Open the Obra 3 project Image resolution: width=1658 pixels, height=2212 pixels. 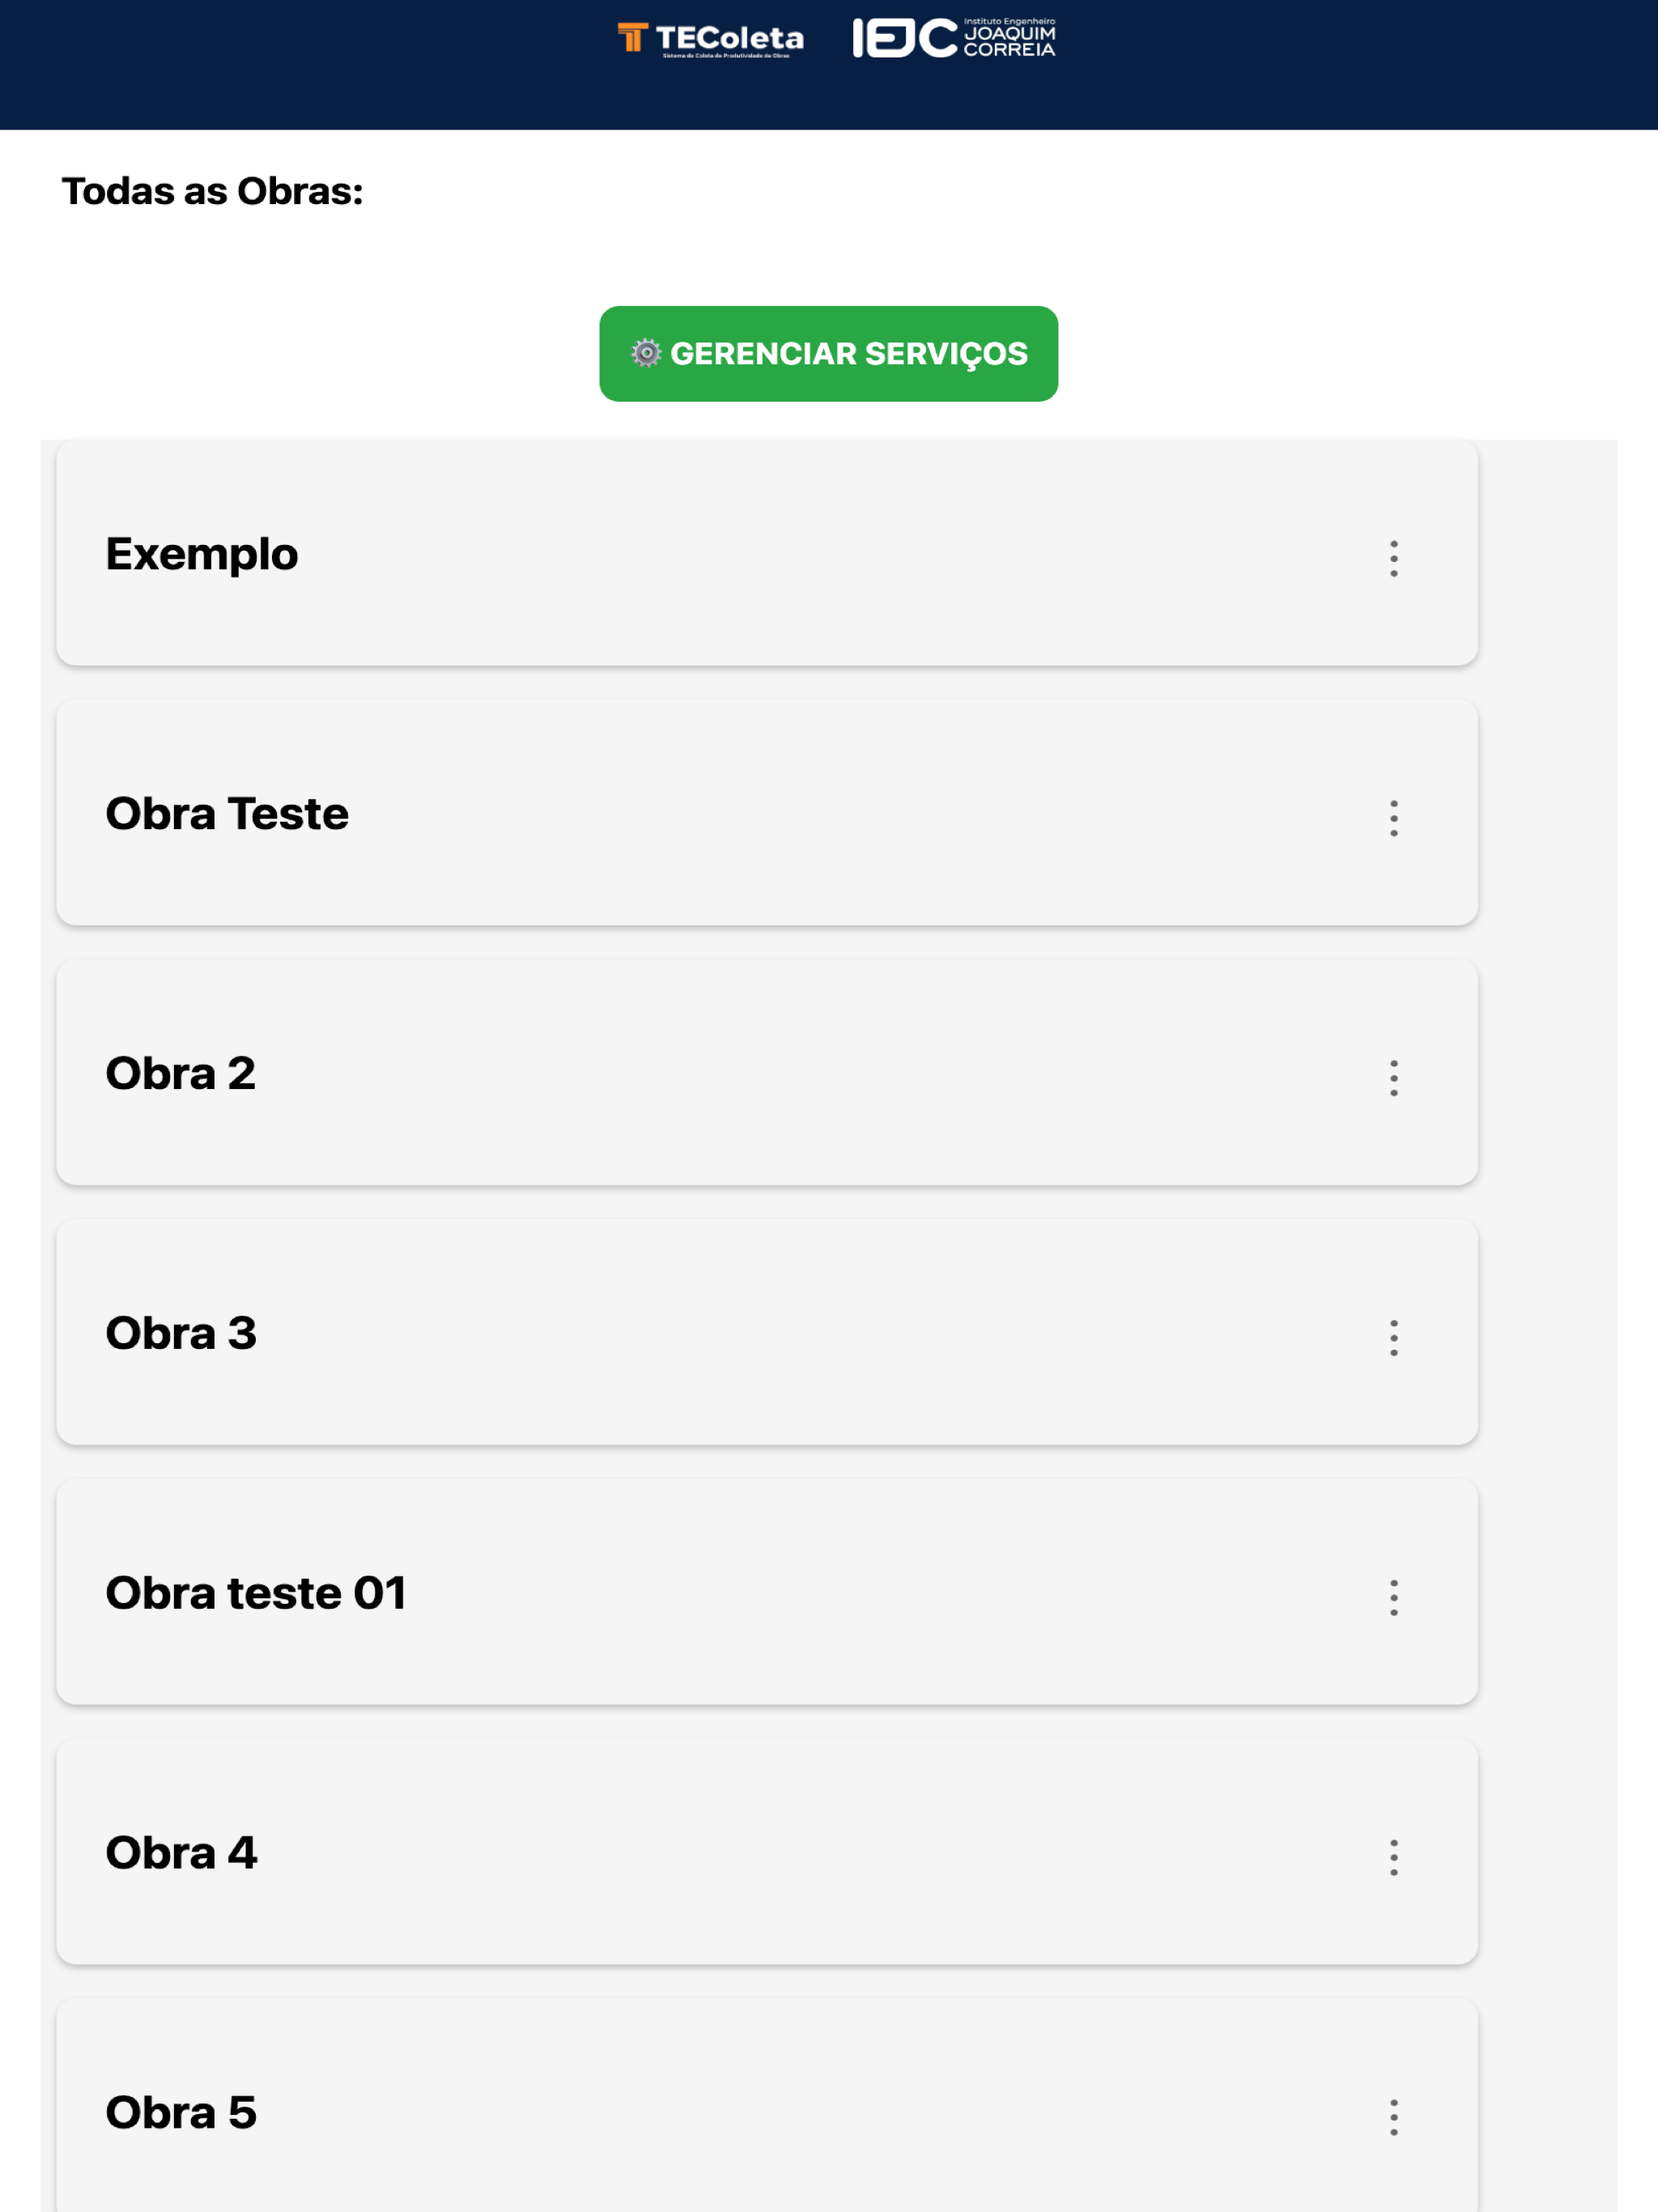click(x=767, y=1332)
